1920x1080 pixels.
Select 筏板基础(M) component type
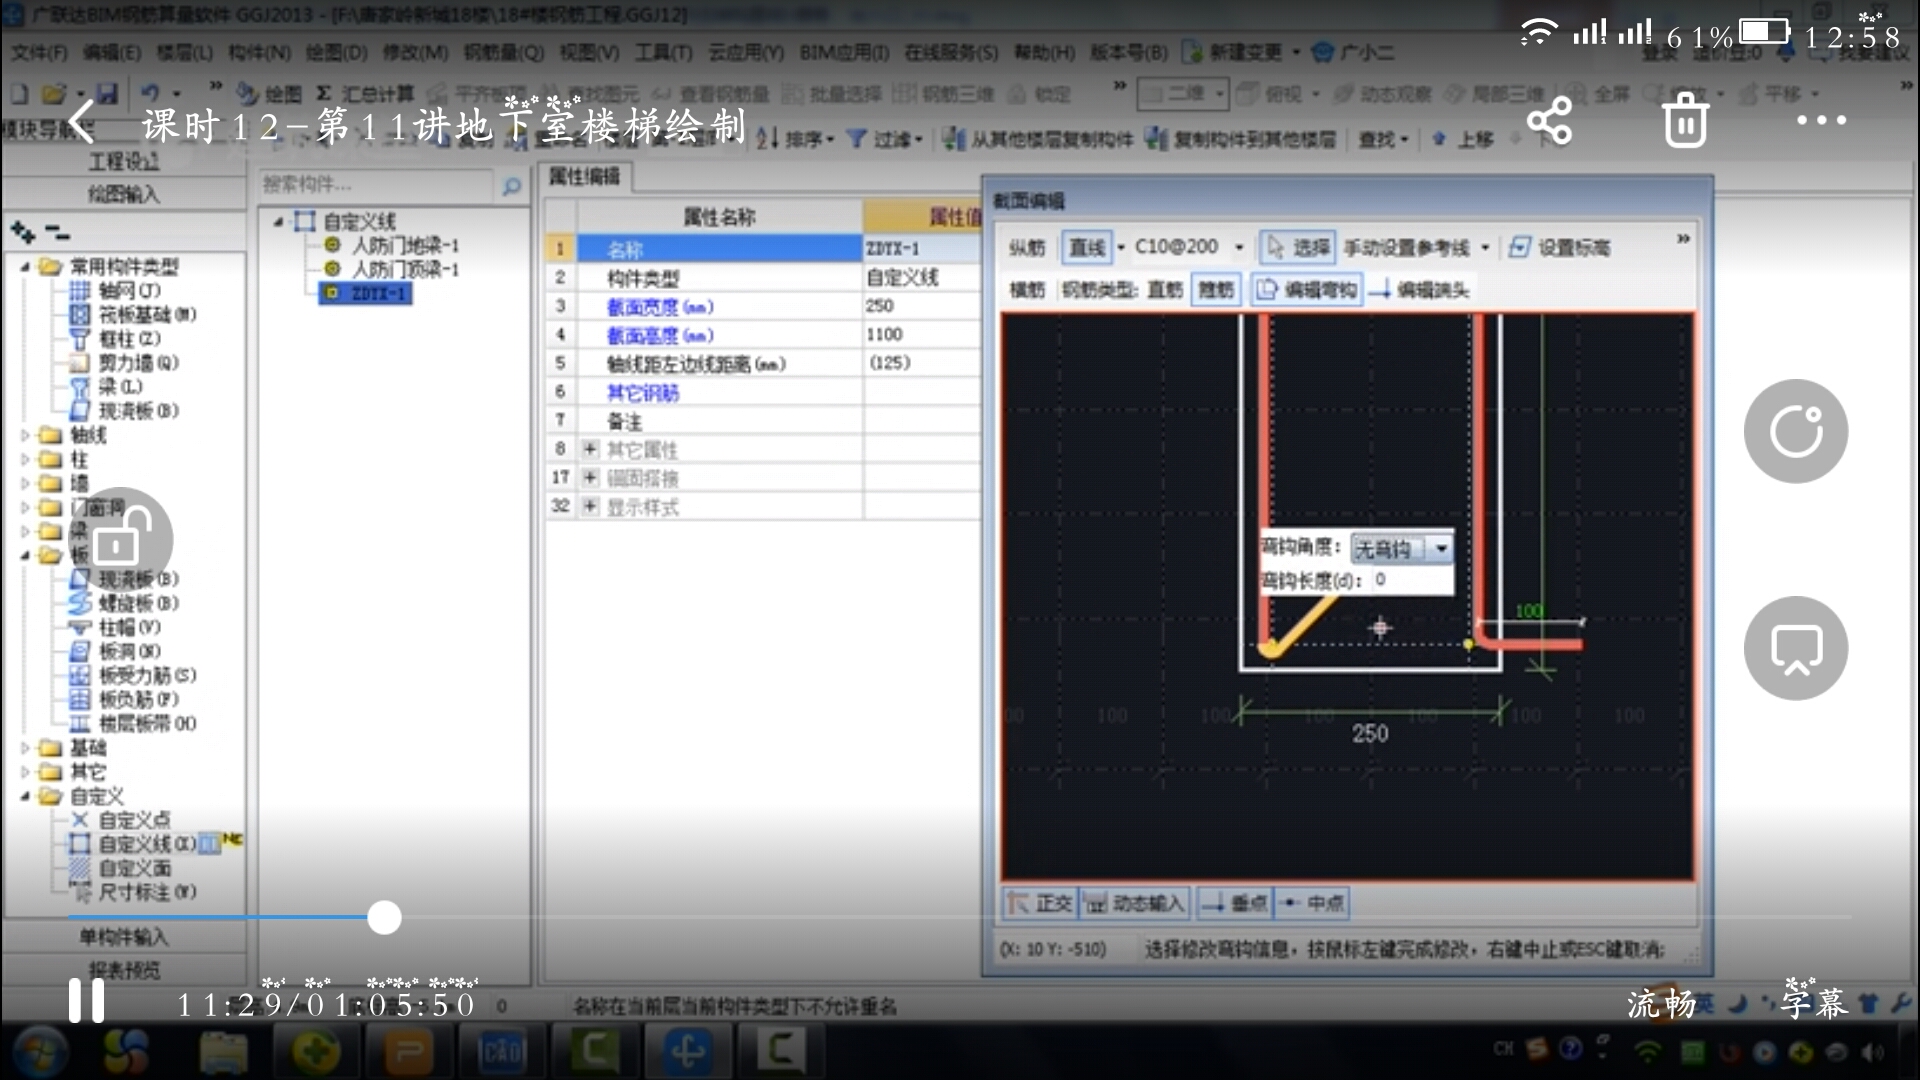coord(147,314)
